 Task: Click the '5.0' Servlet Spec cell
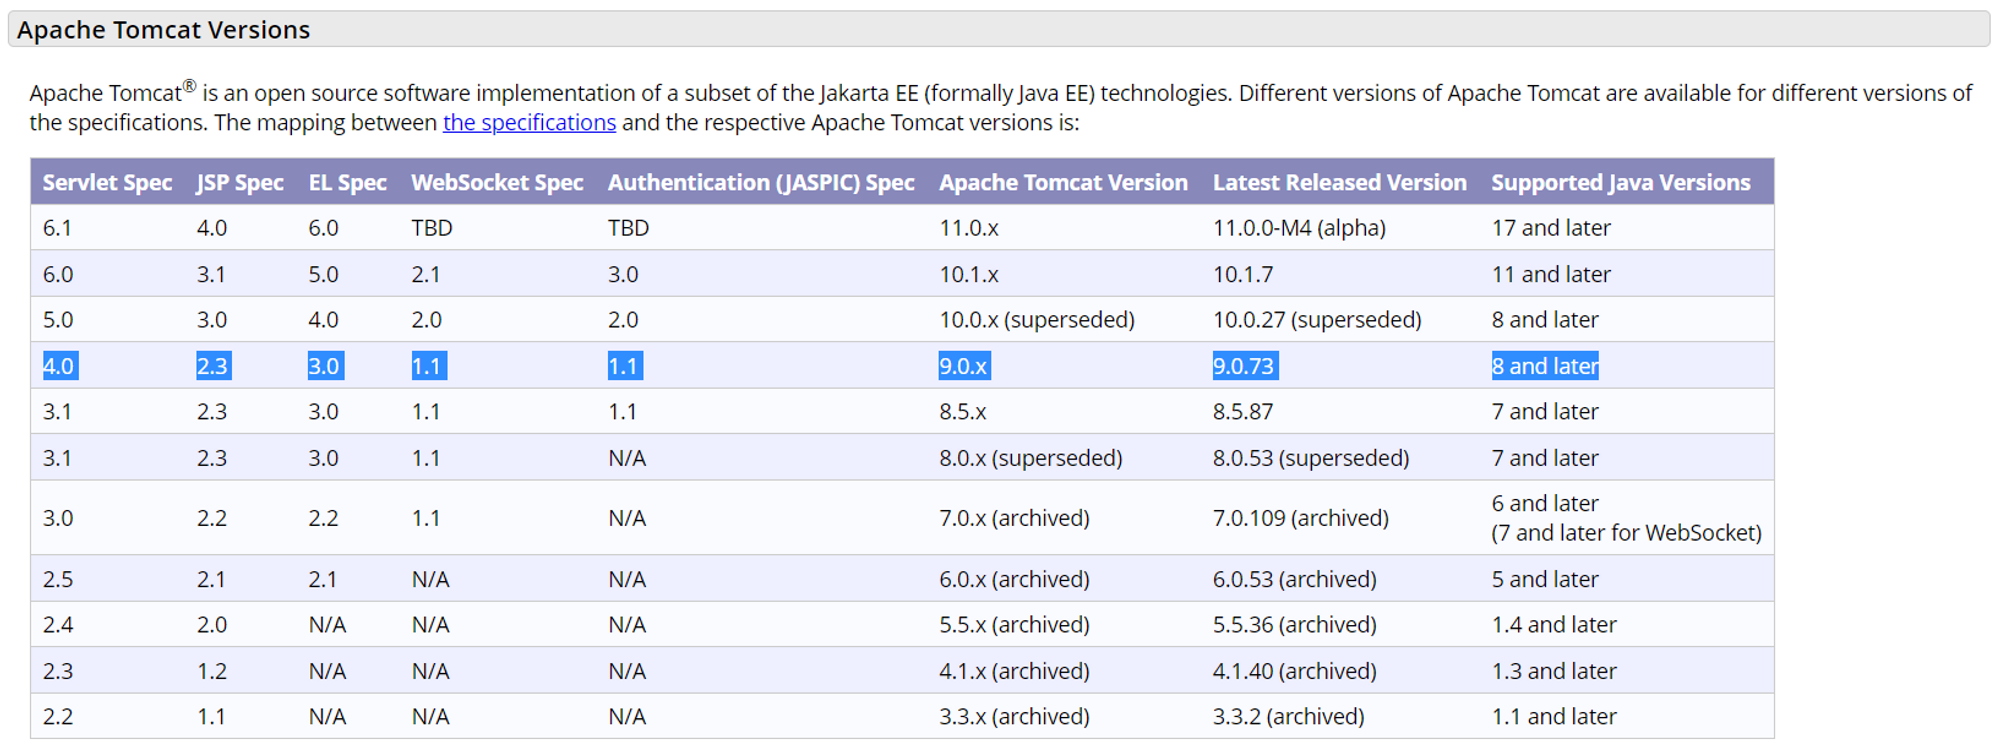pos(57,320)
